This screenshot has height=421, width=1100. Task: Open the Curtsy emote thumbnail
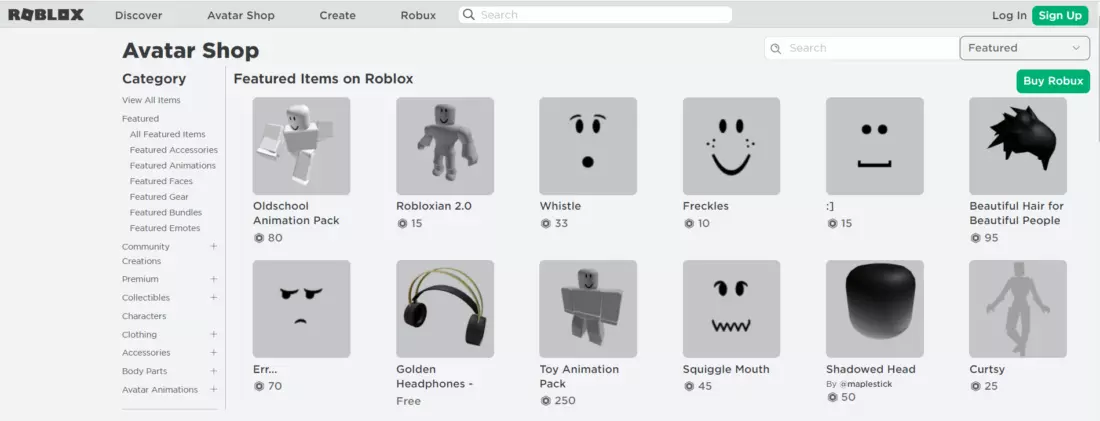[1018, 309]
